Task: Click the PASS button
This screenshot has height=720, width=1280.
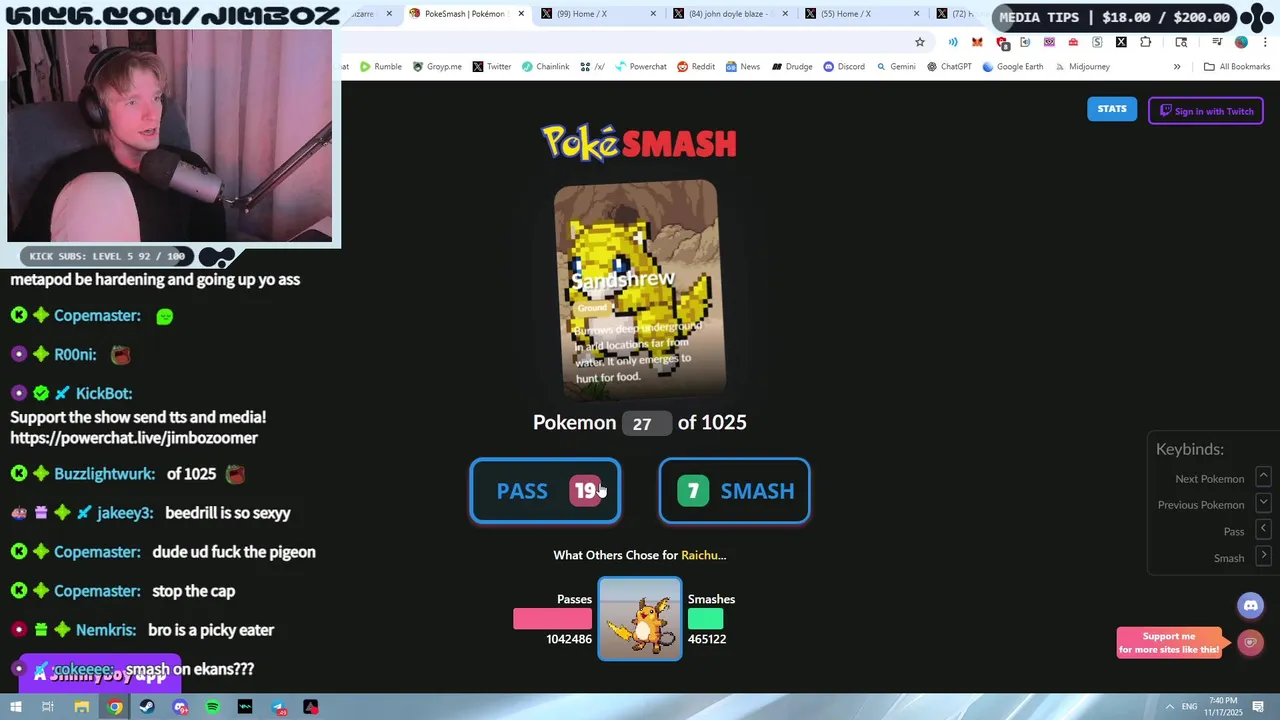Action: (545, 491)
